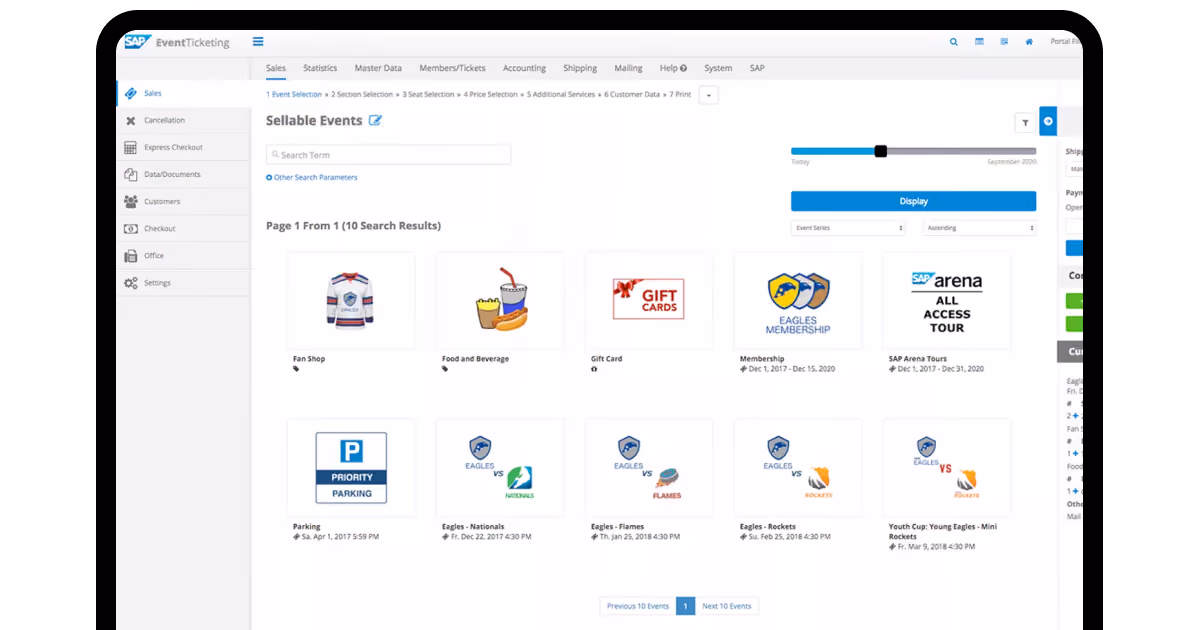Select the Gift Cards thumbnail

pyautogui.click(x=649, y=301)
